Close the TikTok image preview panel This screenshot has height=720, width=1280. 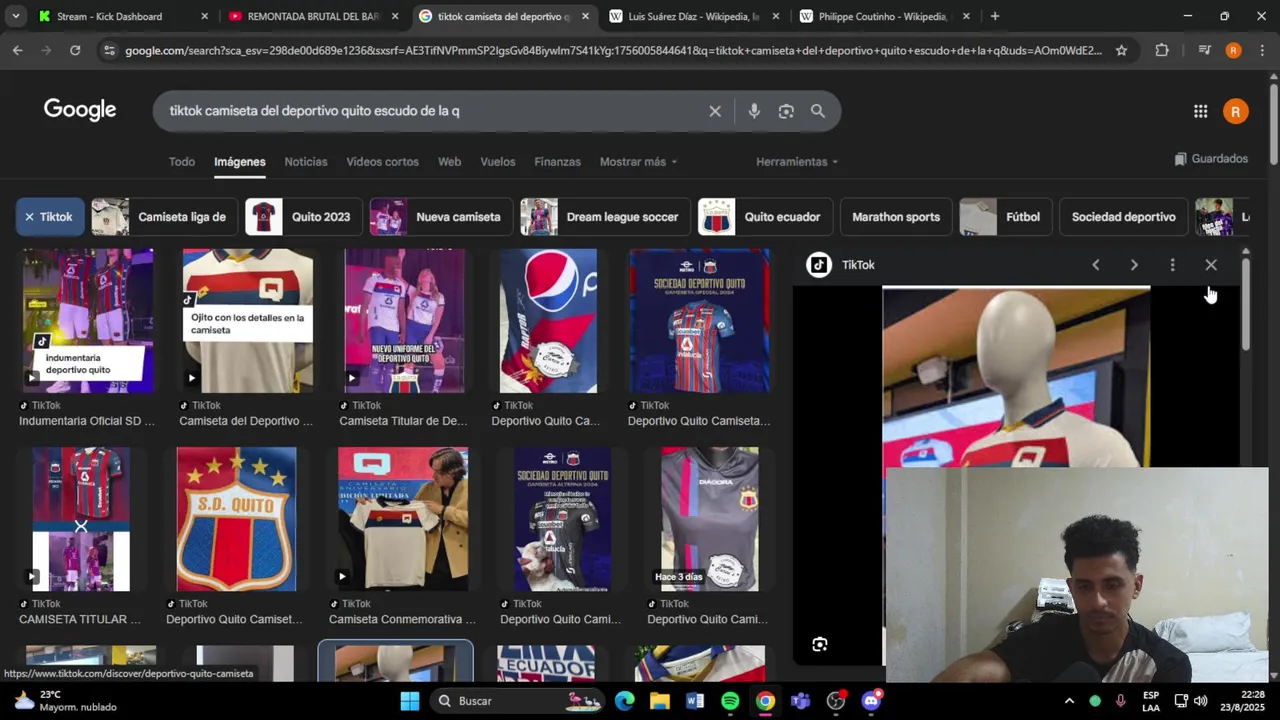click(1211, 265)
